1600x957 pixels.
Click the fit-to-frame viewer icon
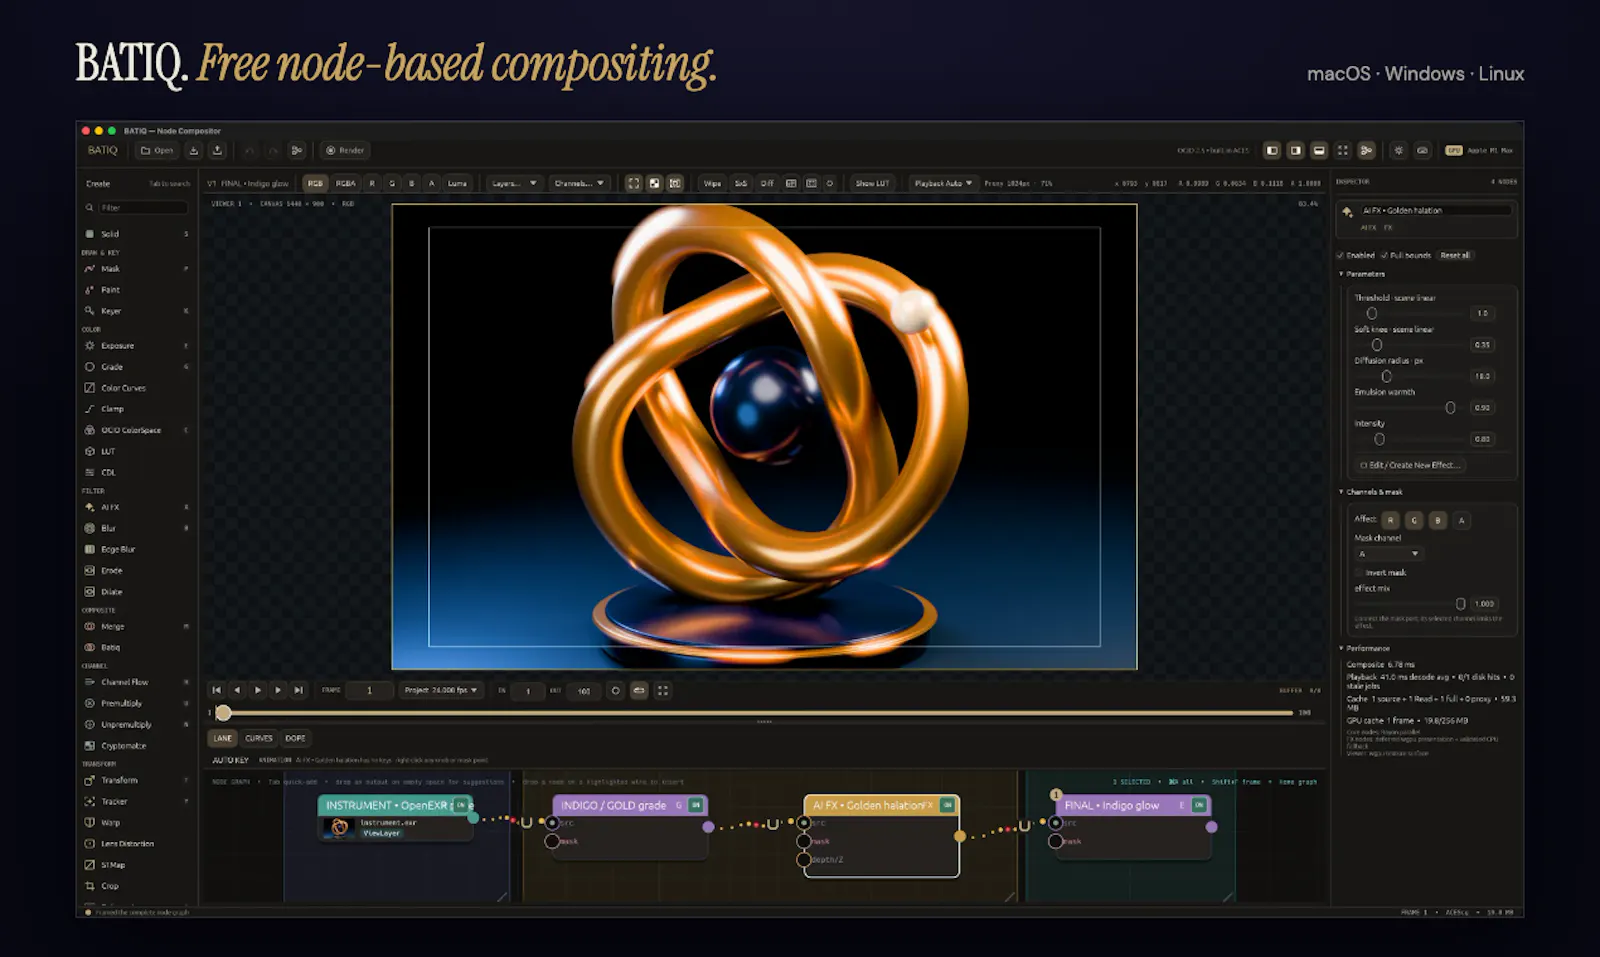click(x=633, y=183)
